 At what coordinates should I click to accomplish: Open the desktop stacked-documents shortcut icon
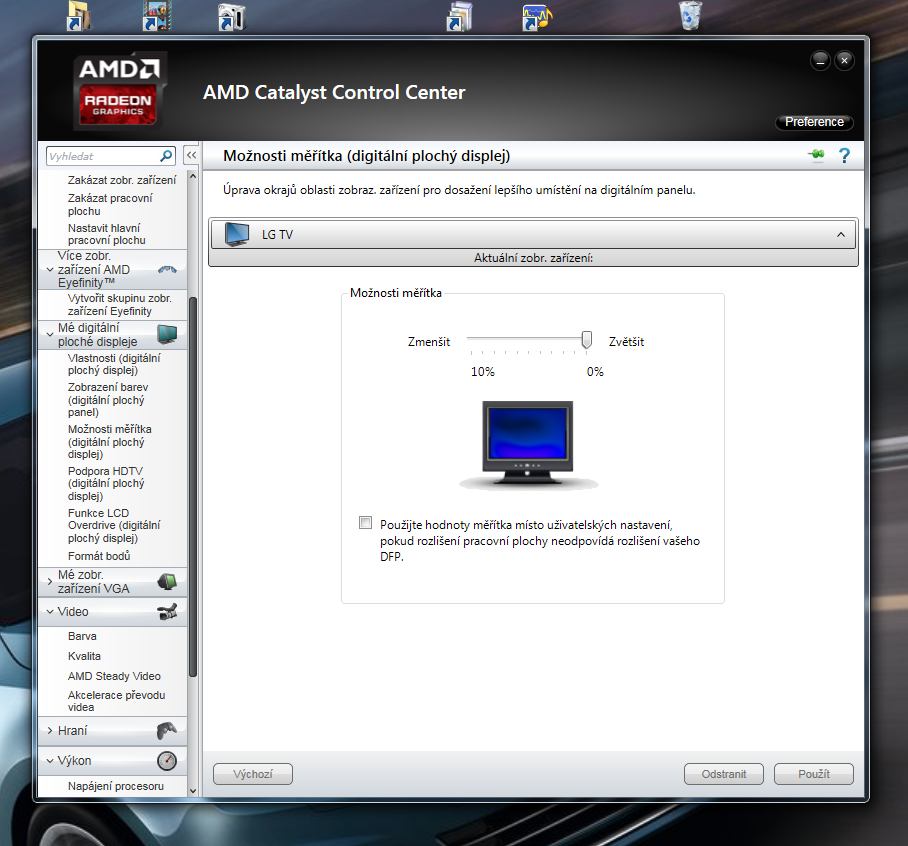click(x=460, y=16)
